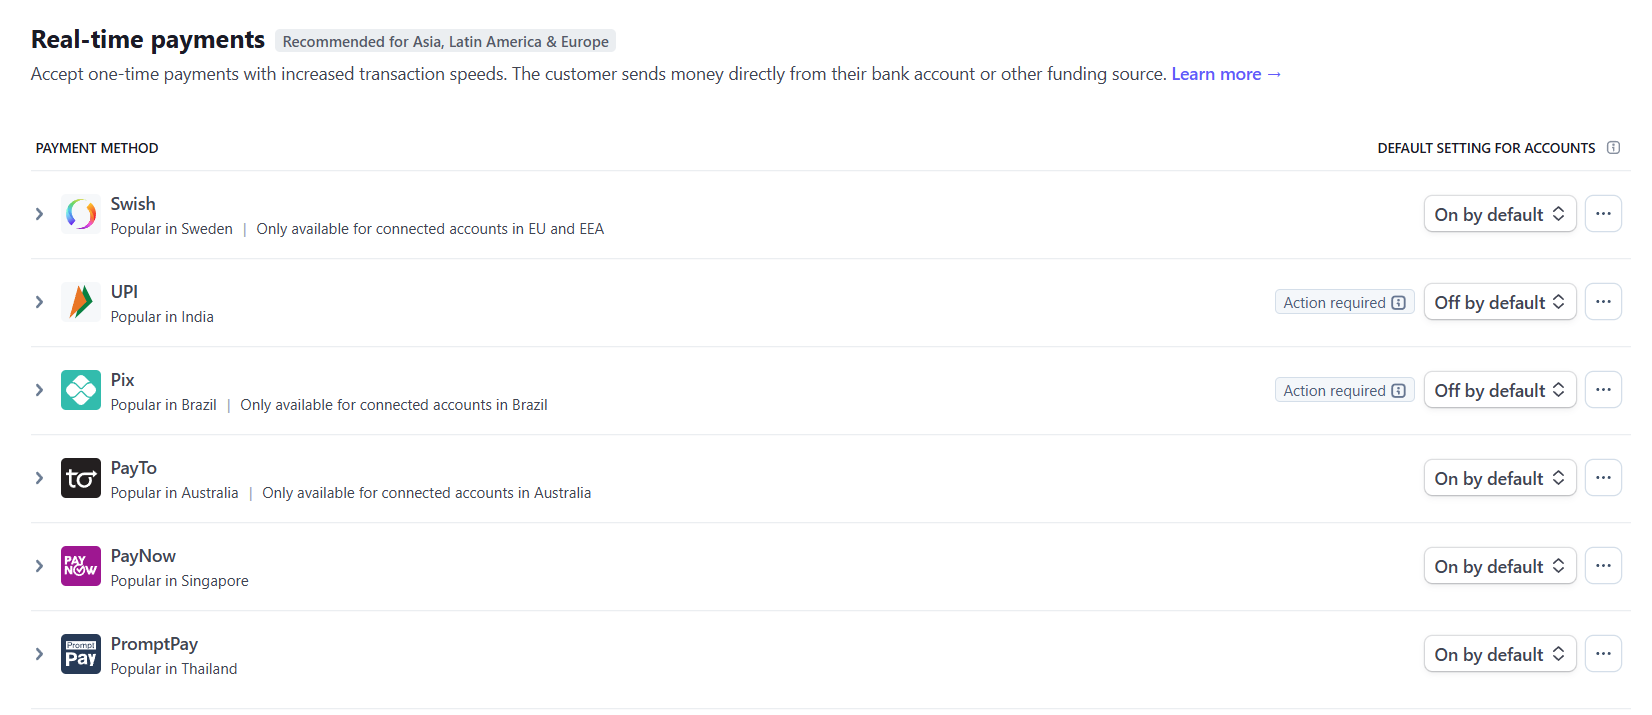This screenshot has height=715, width=1652.
Task: Click UPI 'Action required' badge
Action: (x=1344, y=302)
